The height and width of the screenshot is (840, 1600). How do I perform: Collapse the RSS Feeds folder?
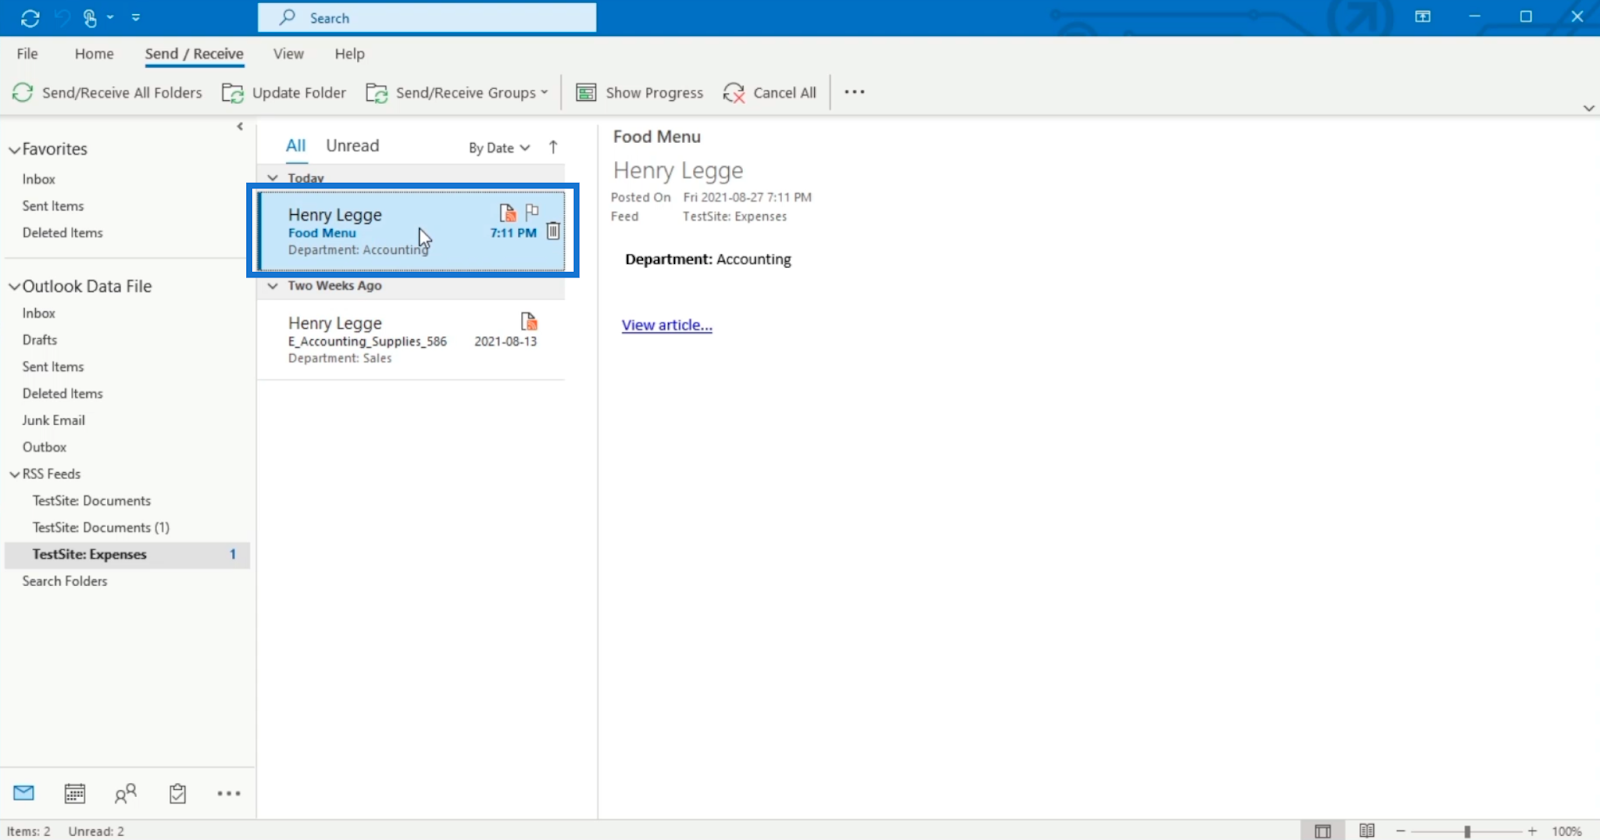15,475
